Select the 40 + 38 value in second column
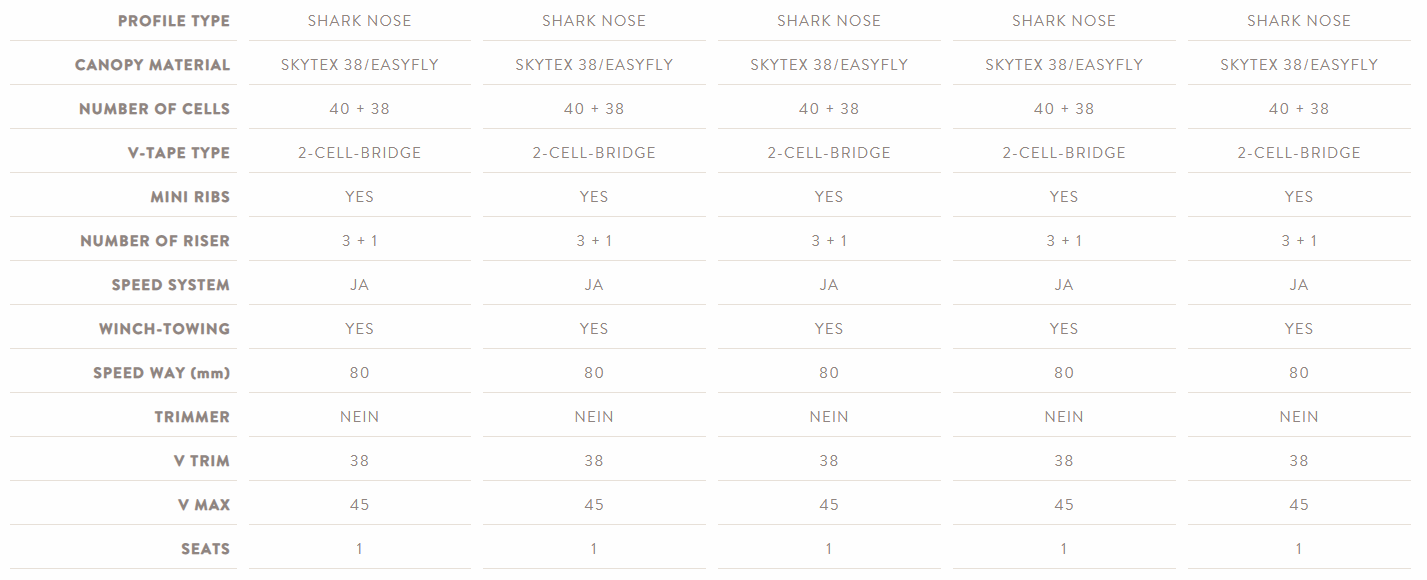1427x580 pixels. click(594, 109)
